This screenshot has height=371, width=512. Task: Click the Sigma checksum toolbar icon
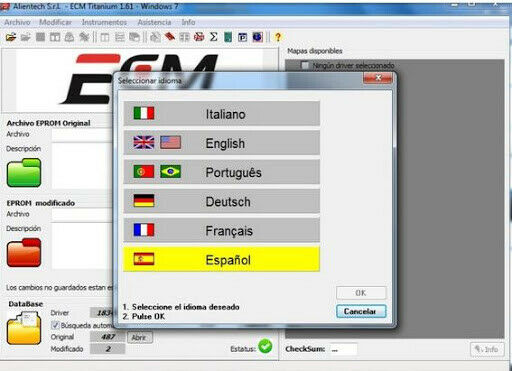[214, 37]
